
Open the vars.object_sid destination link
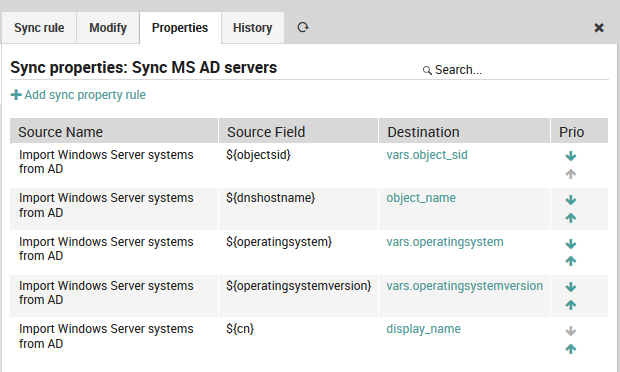tap(427, 155)
